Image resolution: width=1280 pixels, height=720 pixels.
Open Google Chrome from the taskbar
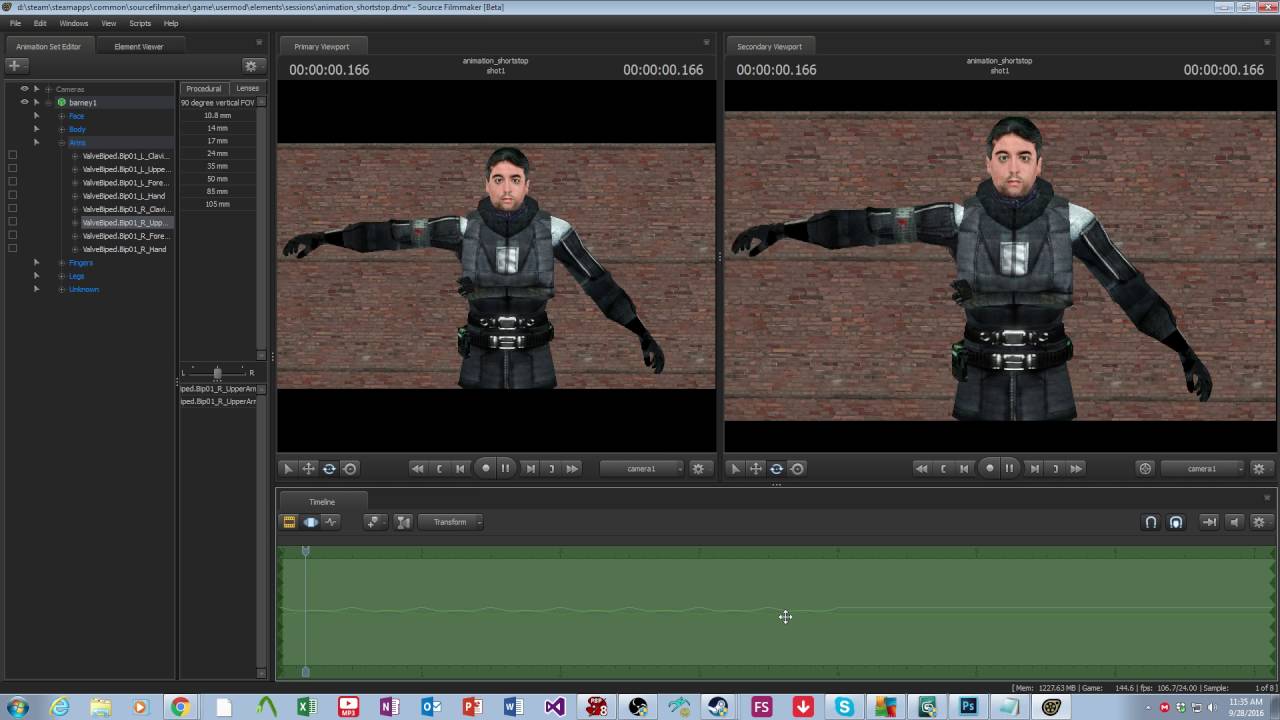180,707
